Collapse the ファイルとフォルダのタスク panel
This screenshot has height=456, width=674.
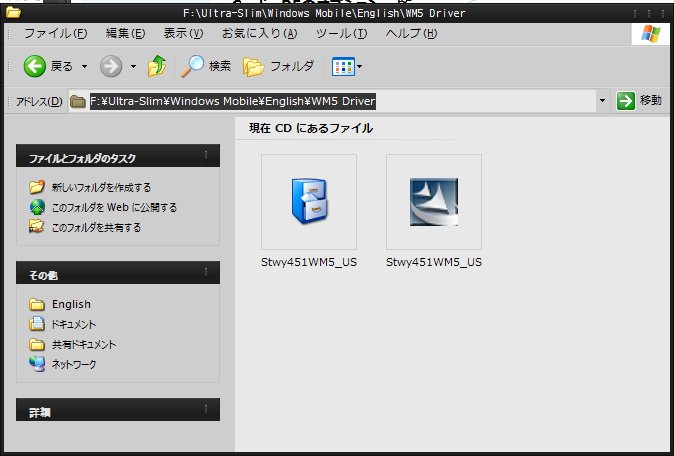pyautogui.click(x=206, y=155)
